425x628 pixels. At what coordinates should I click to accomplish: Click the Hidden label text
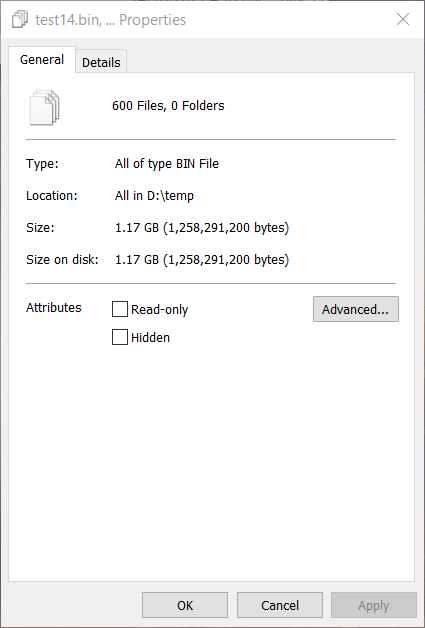[150, 338]
